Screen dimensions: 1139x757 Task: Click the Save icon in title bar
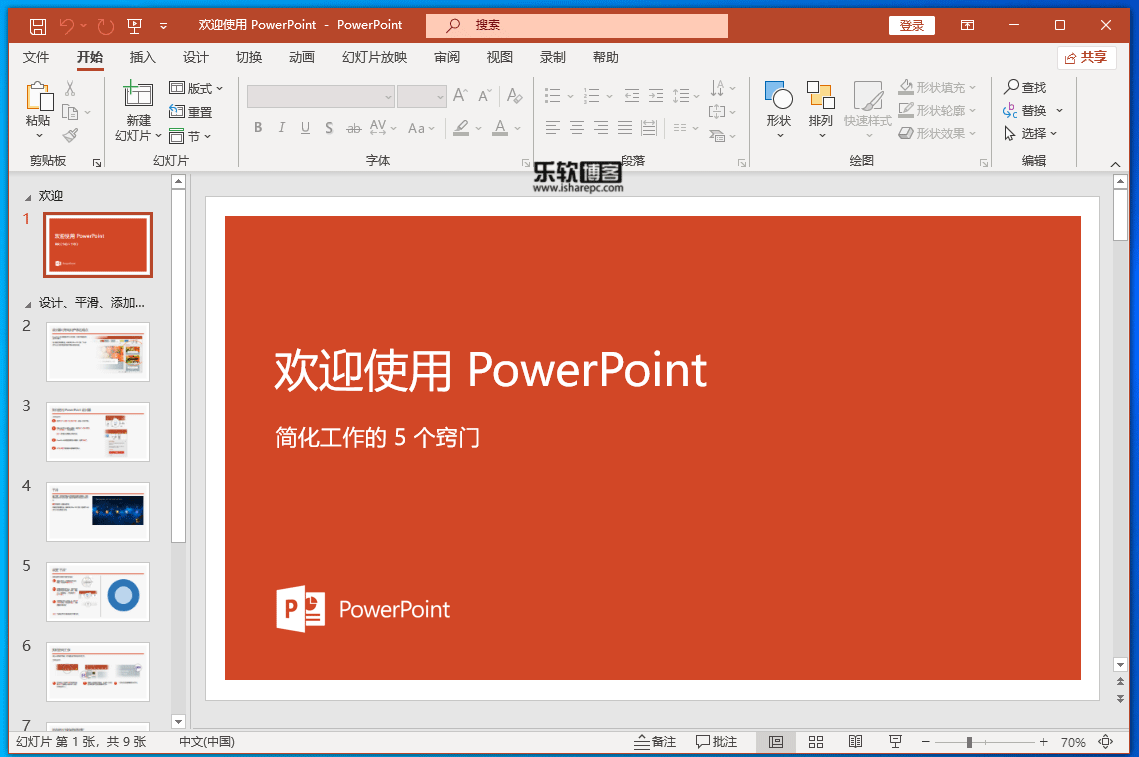pos(38,26)
